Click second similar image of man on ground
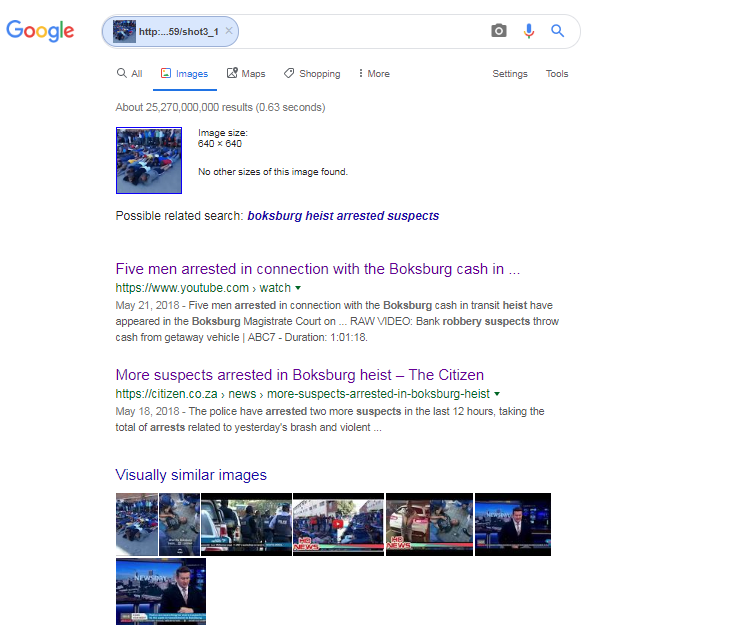The image size is (731, 632). pyautogui.click(x=179, y=524)
